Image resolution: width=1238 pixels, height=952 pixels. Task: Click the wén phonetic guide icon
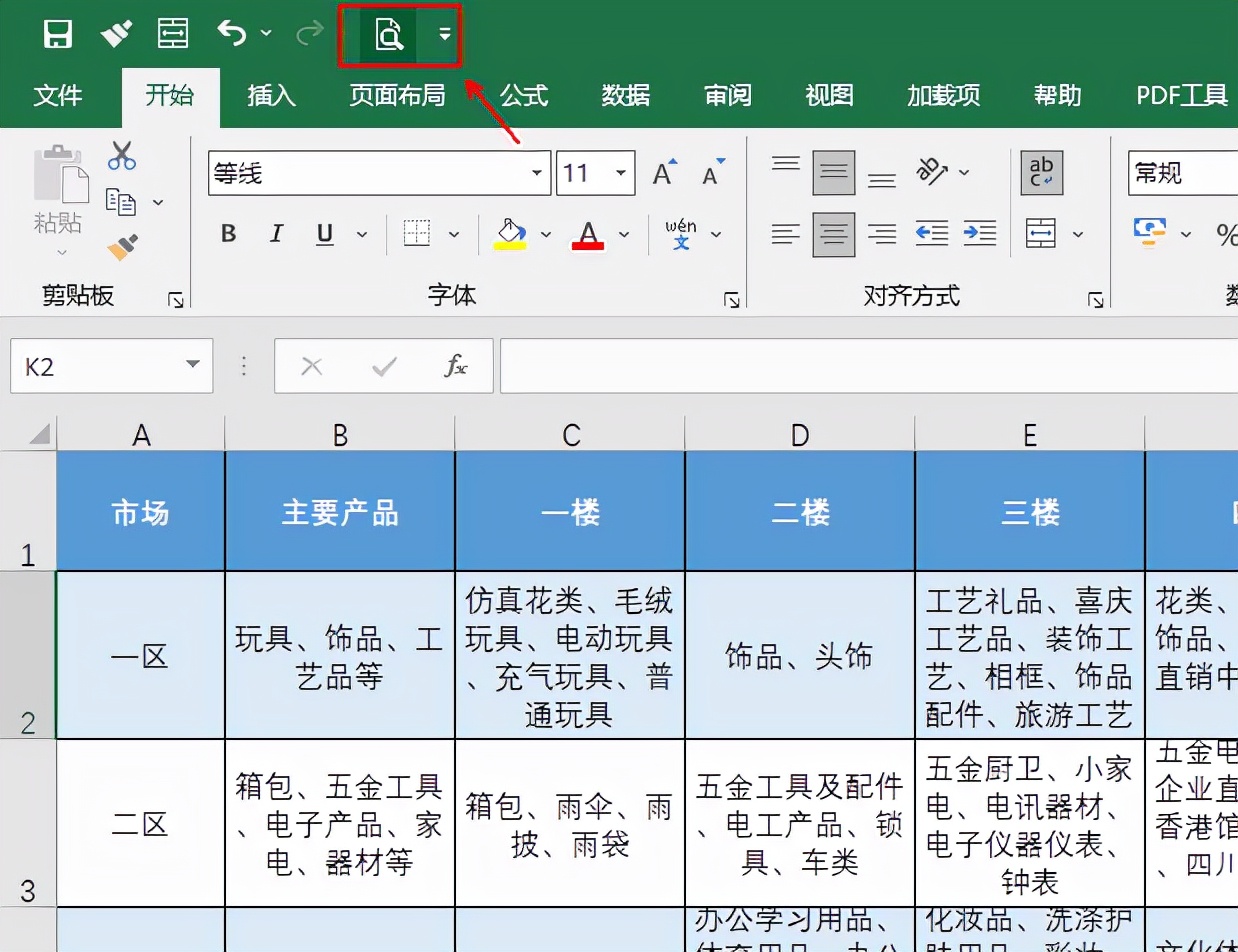click(681, 234)
